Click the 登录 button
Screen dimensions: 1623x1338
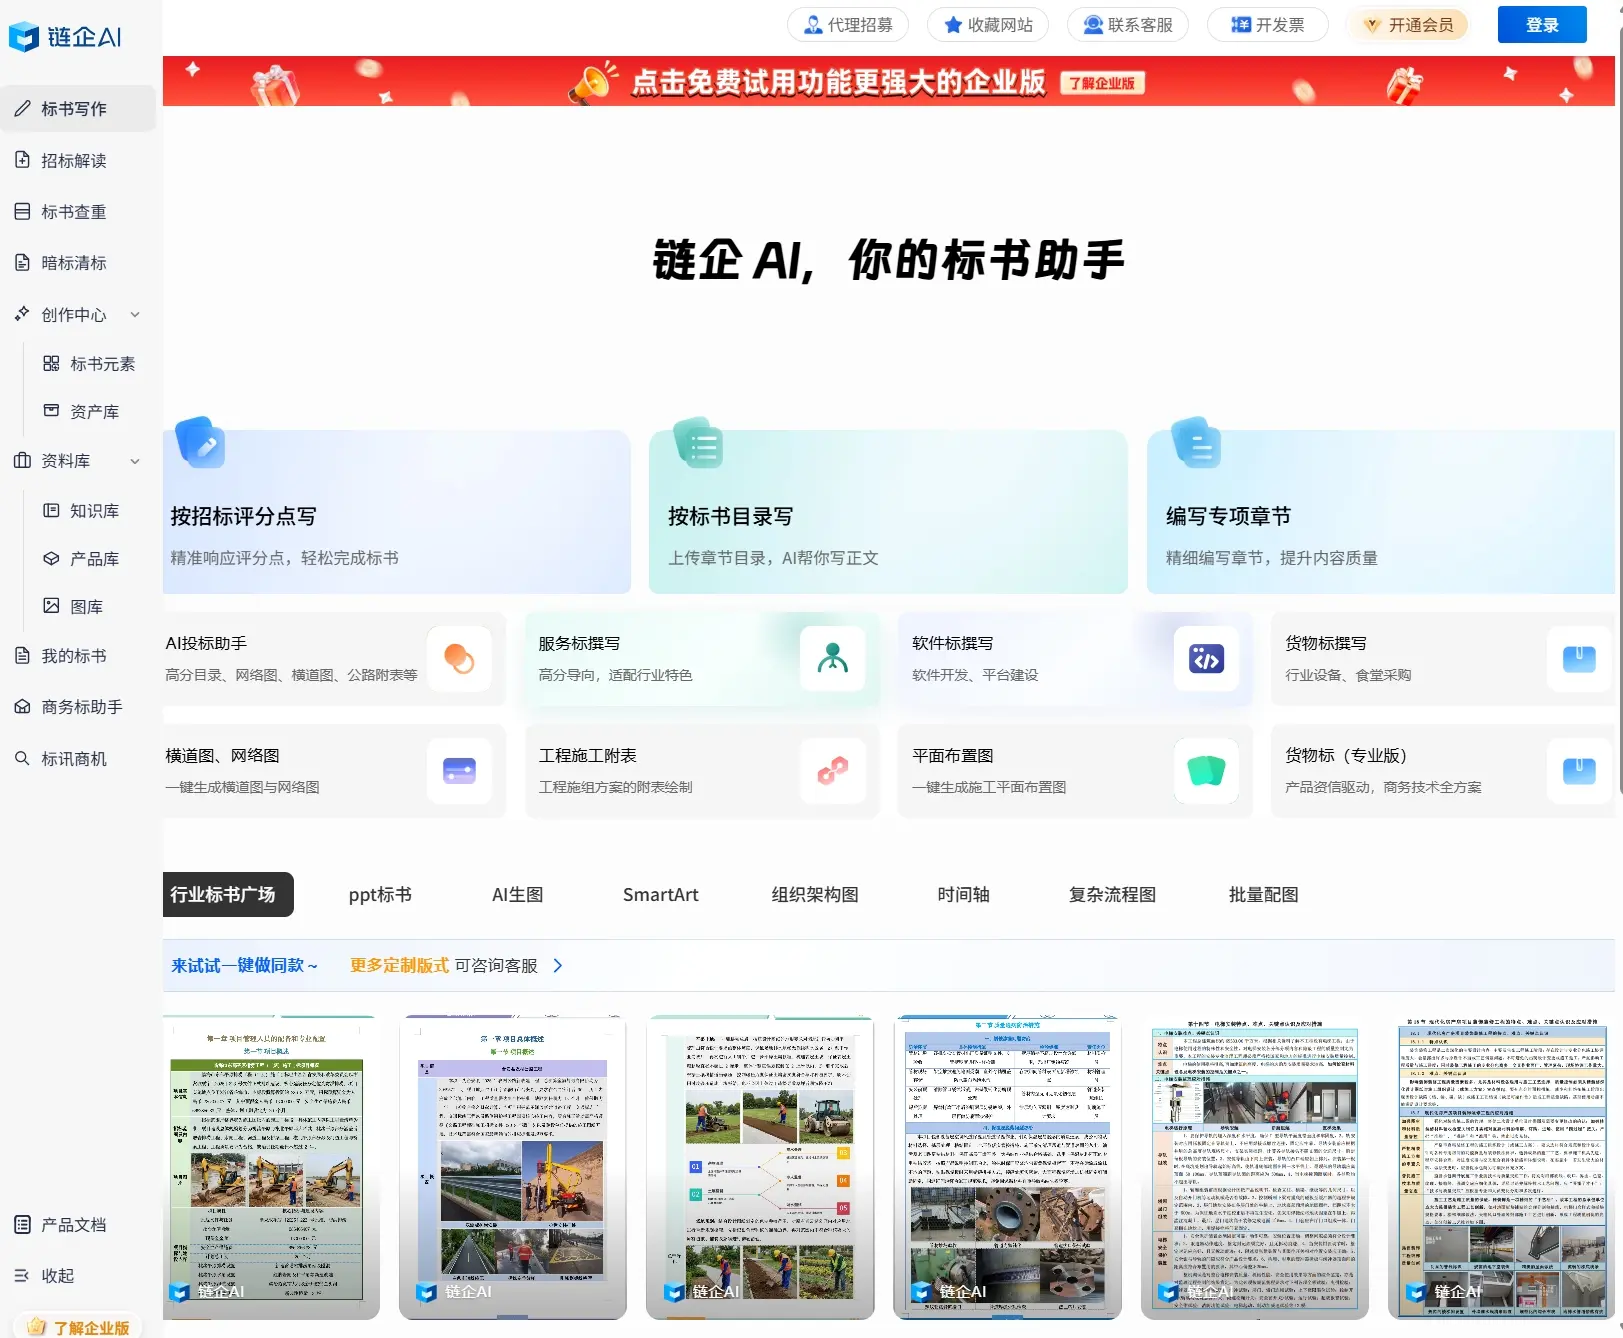pyautogui.click(x=1542, y=25)
